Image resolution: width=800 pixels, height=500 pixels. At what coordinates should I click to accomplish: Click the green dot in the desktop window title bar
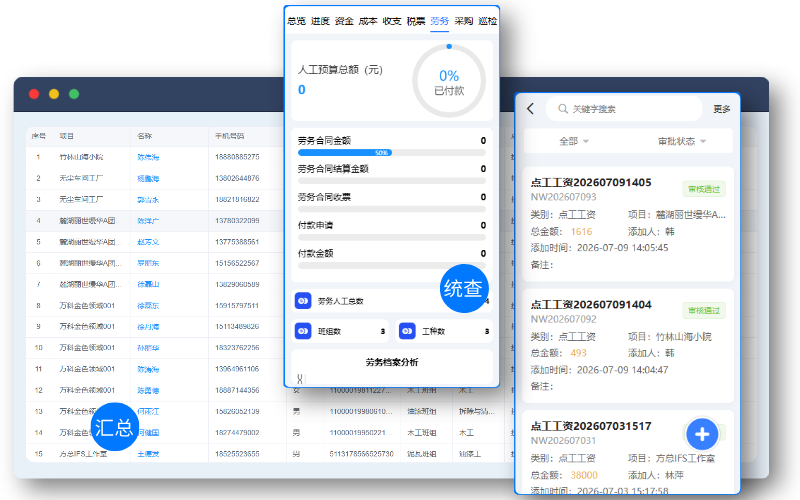click(x=74, y=94)
